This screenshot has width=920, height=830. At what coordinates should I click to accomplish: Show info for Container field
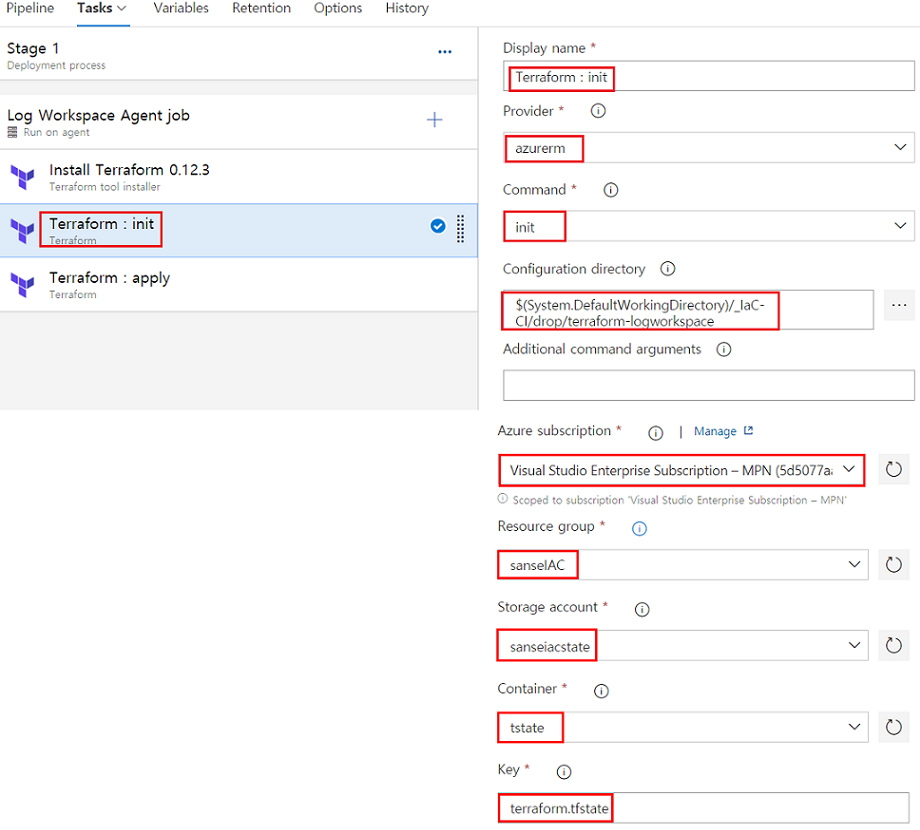tap(601, 691)
